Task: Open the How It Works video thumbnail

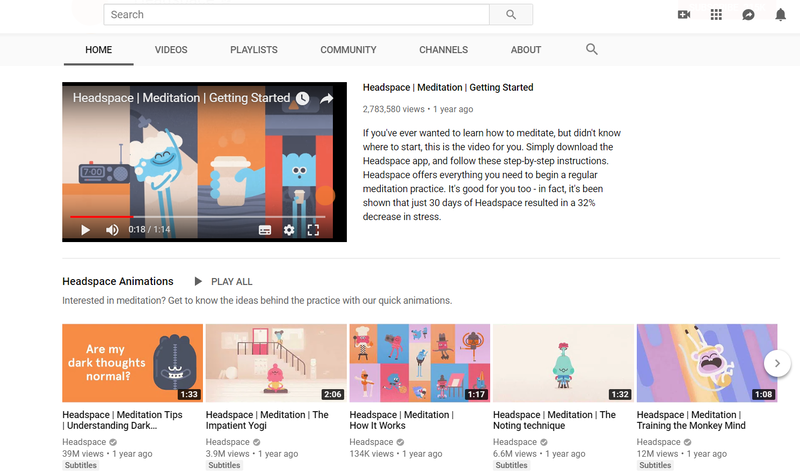Action: coord(419,363)
